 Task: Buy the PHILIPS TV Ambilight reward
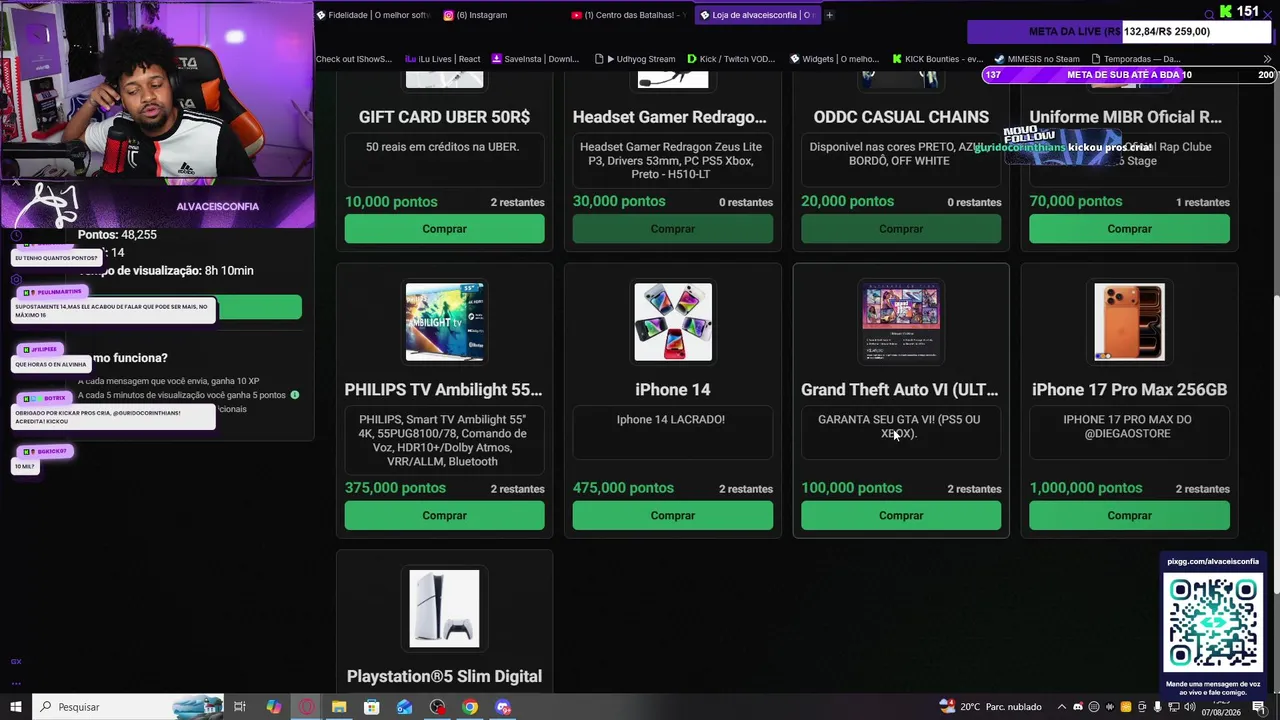(444, 516)
